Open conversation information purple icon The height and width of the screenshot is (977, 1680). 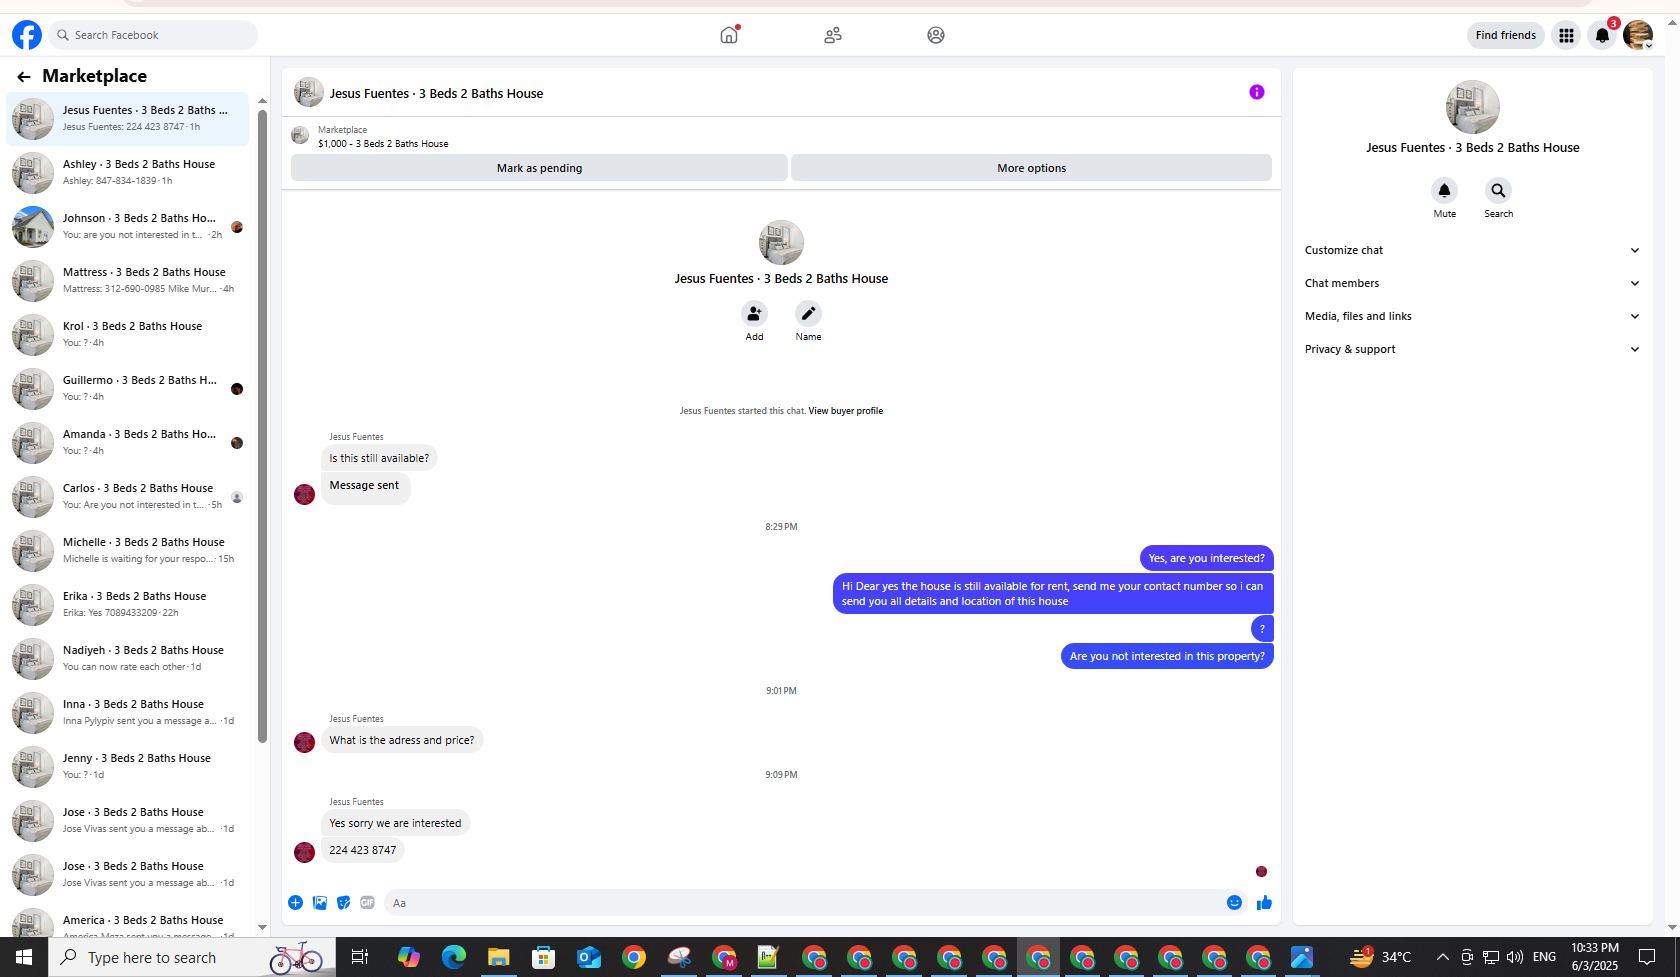click(1257, 92)
